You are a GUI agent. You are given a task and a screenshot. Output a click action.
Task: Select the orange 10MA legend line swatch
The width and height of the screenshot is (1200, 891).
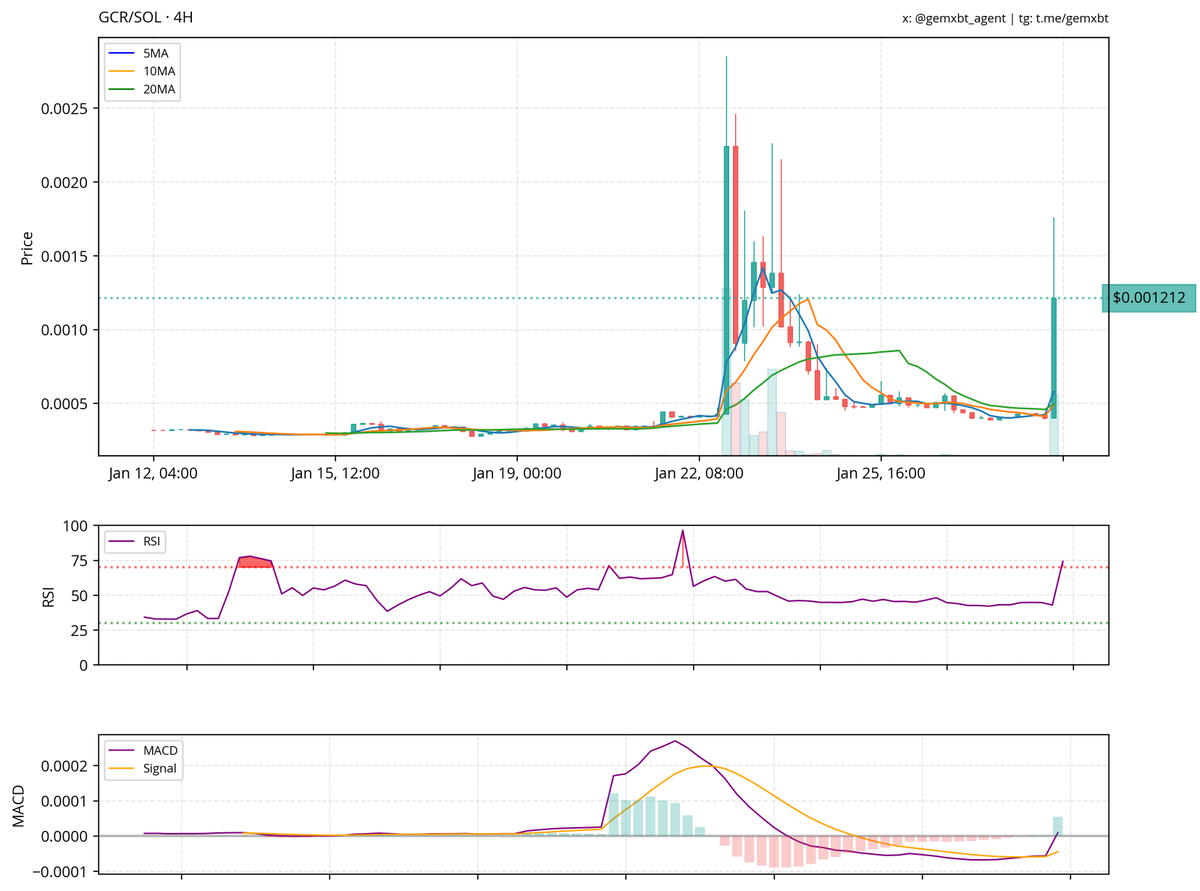coord(122,71)
